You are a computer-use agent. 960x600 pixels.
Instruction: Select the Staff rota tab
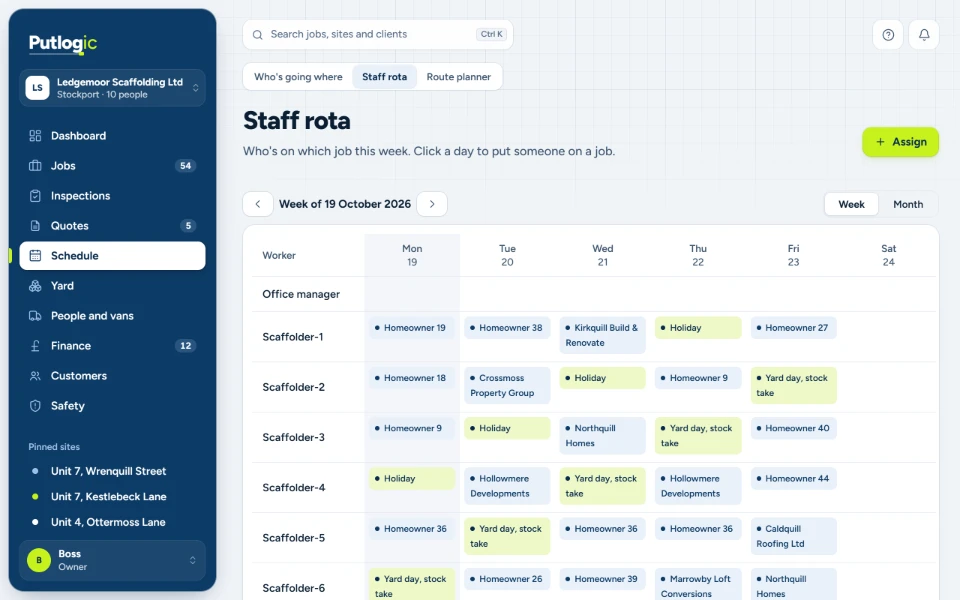tap(384, 77)
